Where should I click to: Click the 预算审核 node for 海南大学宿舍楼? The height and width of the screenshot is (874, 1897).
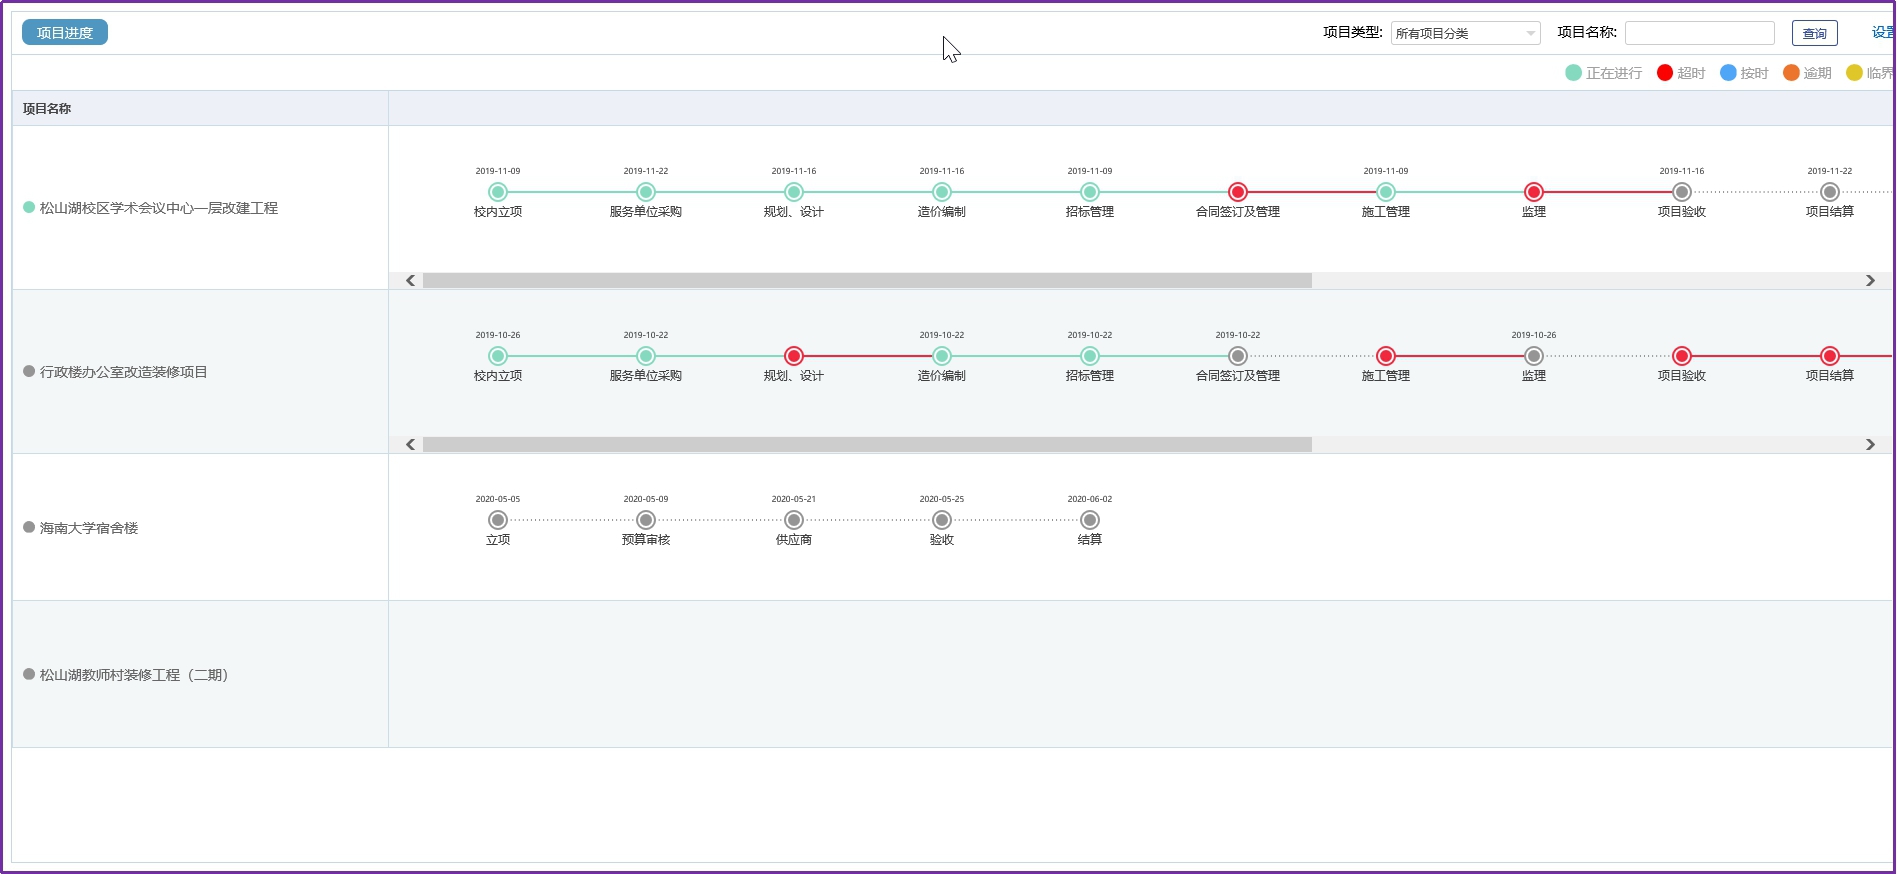645,520
